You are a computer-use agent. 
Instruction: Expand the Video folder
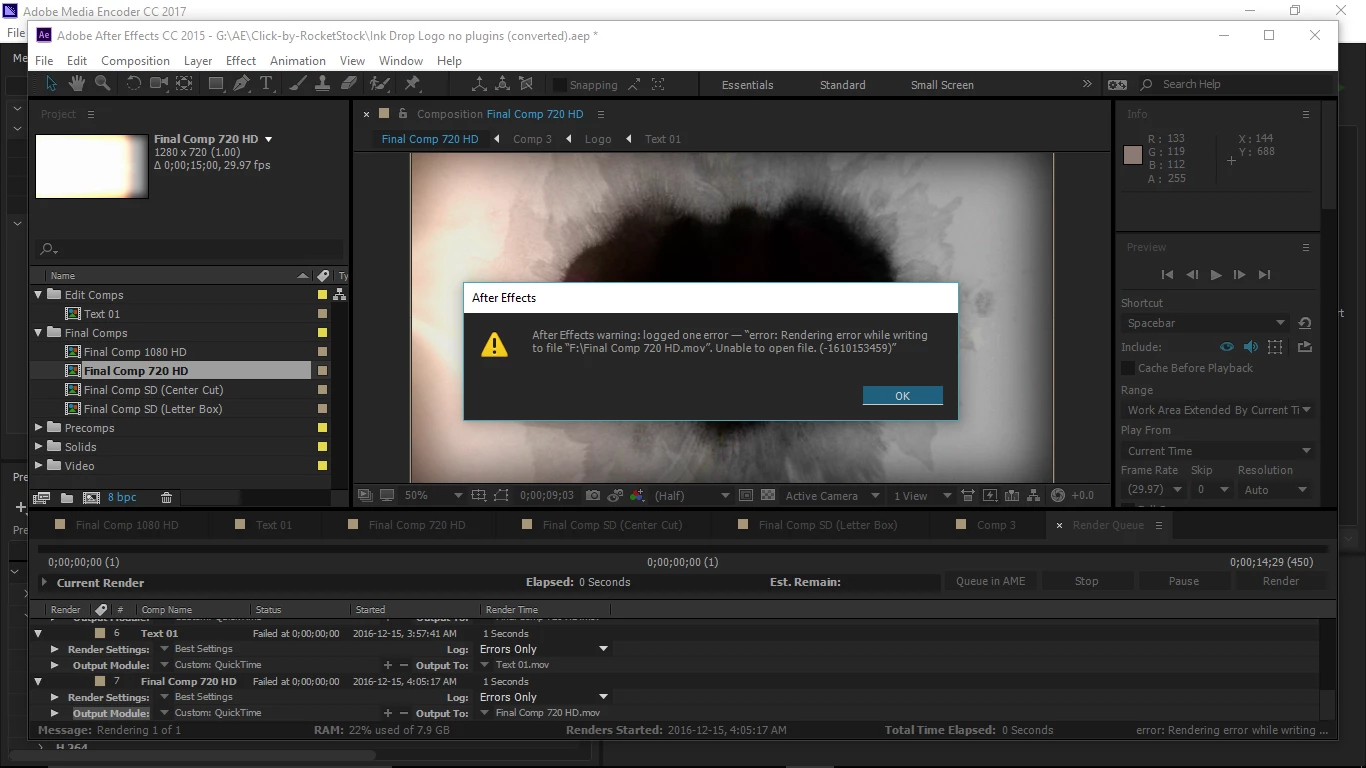click(39, 466)
